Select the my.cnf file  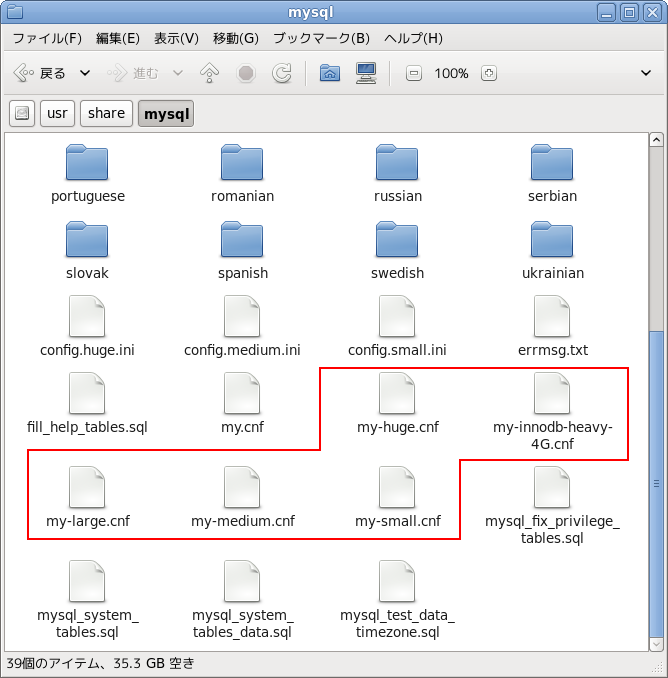[242, 404]
